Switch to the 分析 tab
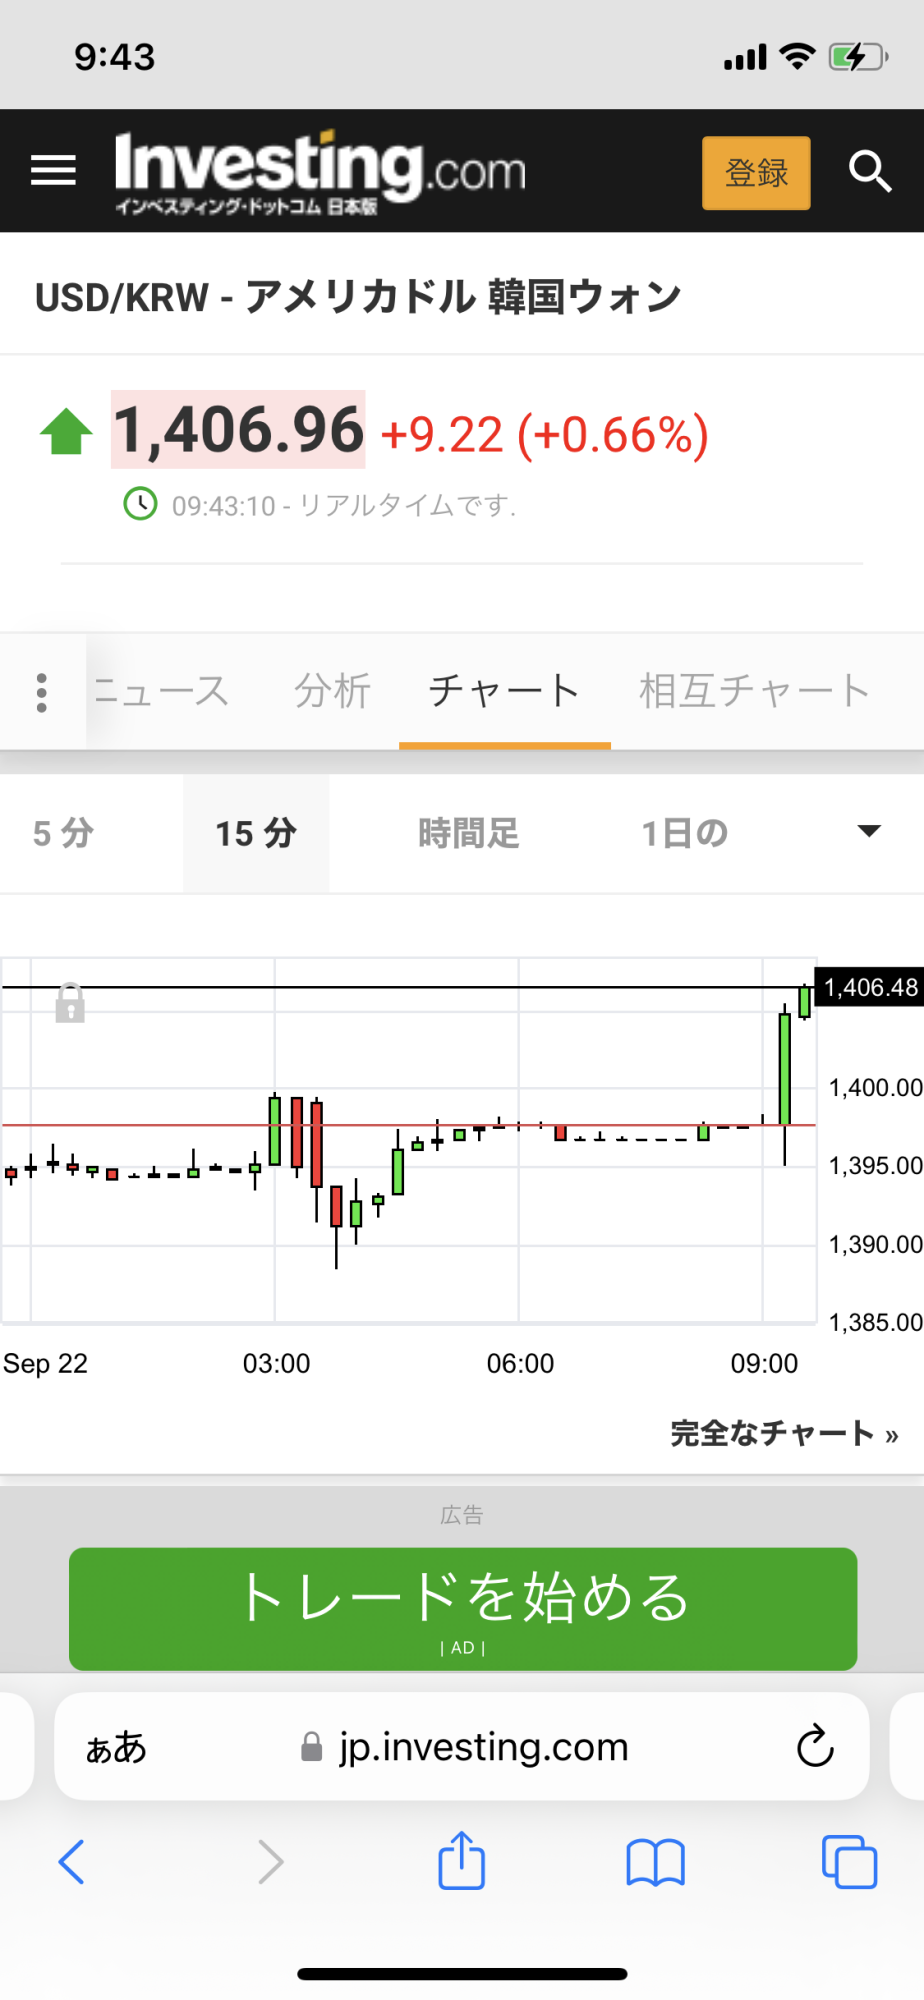Image resolution: width=924 pixels, height=2000 pixels. pyautogui.click(x=332, y=691)
